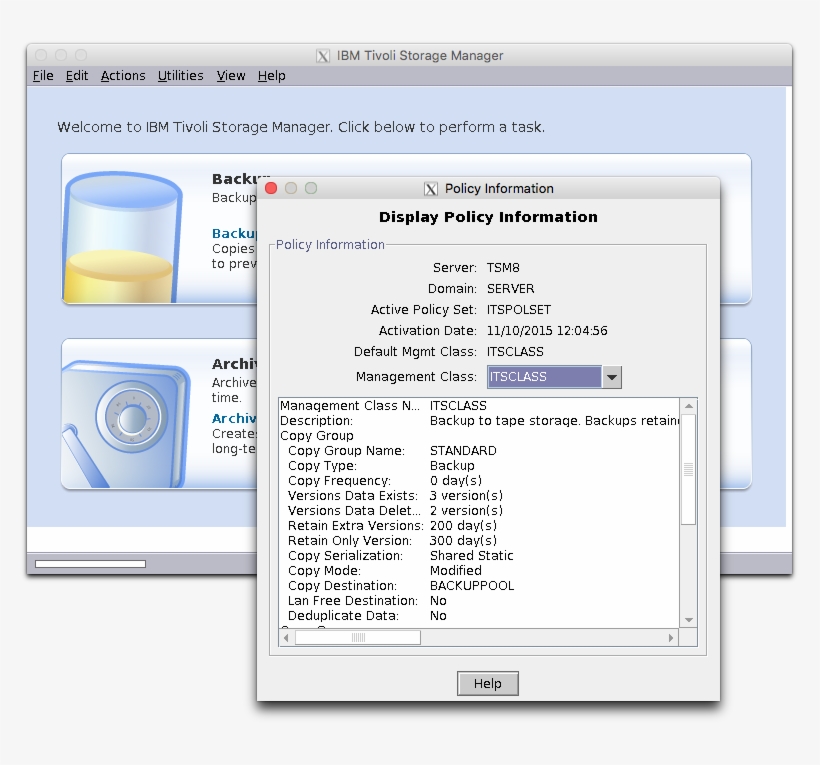The image size is (820, 765).
Task: Follow the blue Backup hyperlink
Action: point(234,233)
